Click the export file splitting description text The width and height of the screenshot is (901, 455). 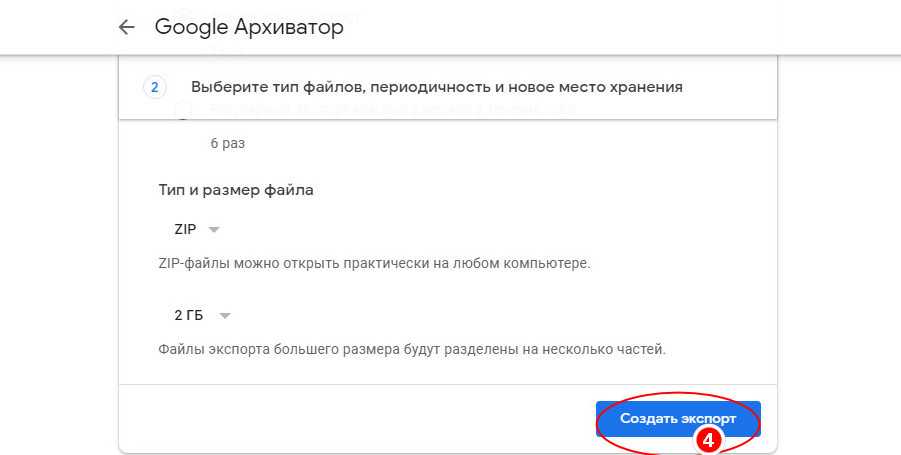point(412,350)
